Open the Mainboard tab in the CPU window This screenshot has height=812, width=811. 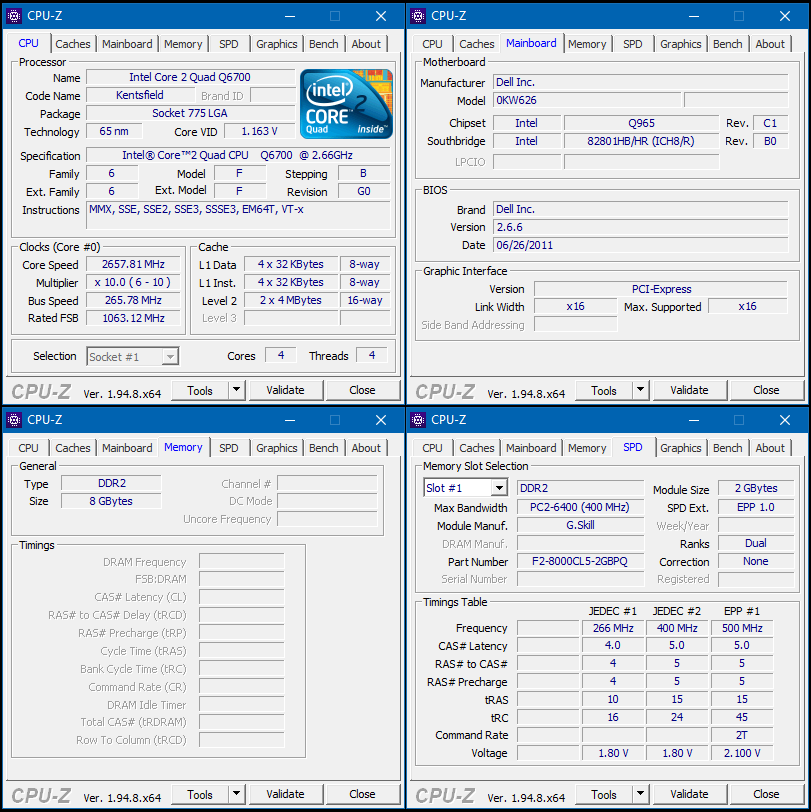(x=127, y=44)
